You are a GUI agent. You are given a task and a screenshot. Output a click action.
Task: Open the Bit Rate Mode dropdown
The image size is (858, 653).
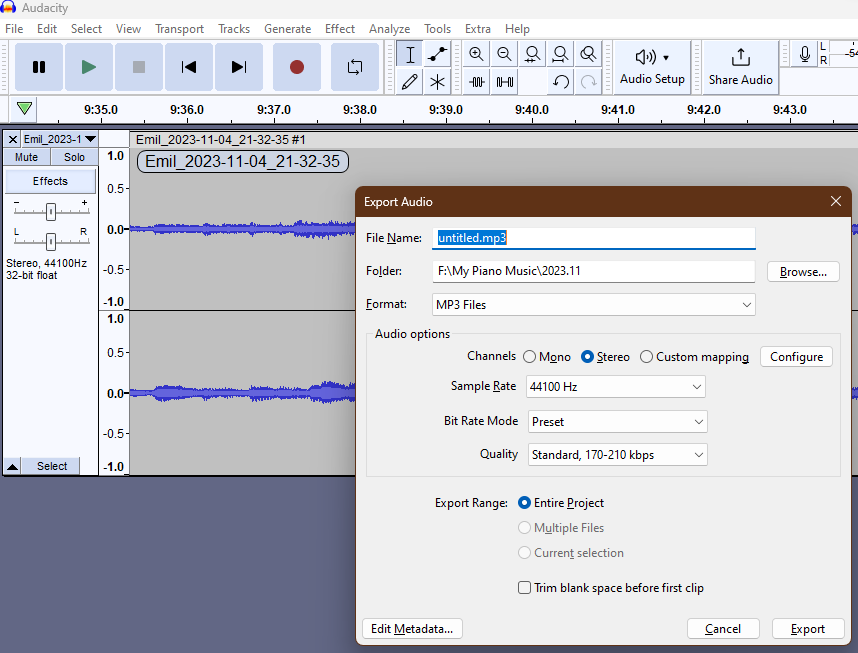tap(617, 421)
